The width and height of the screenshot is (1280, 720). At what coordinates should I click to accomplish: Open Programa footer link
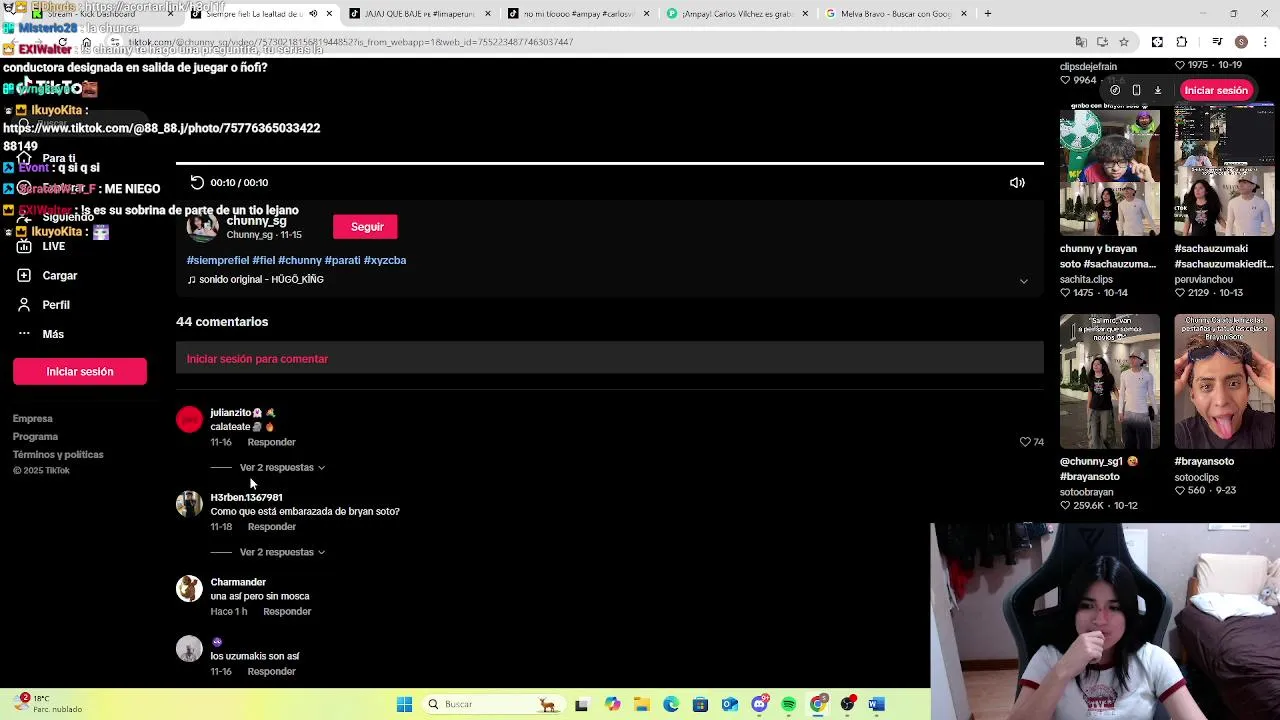35,437
